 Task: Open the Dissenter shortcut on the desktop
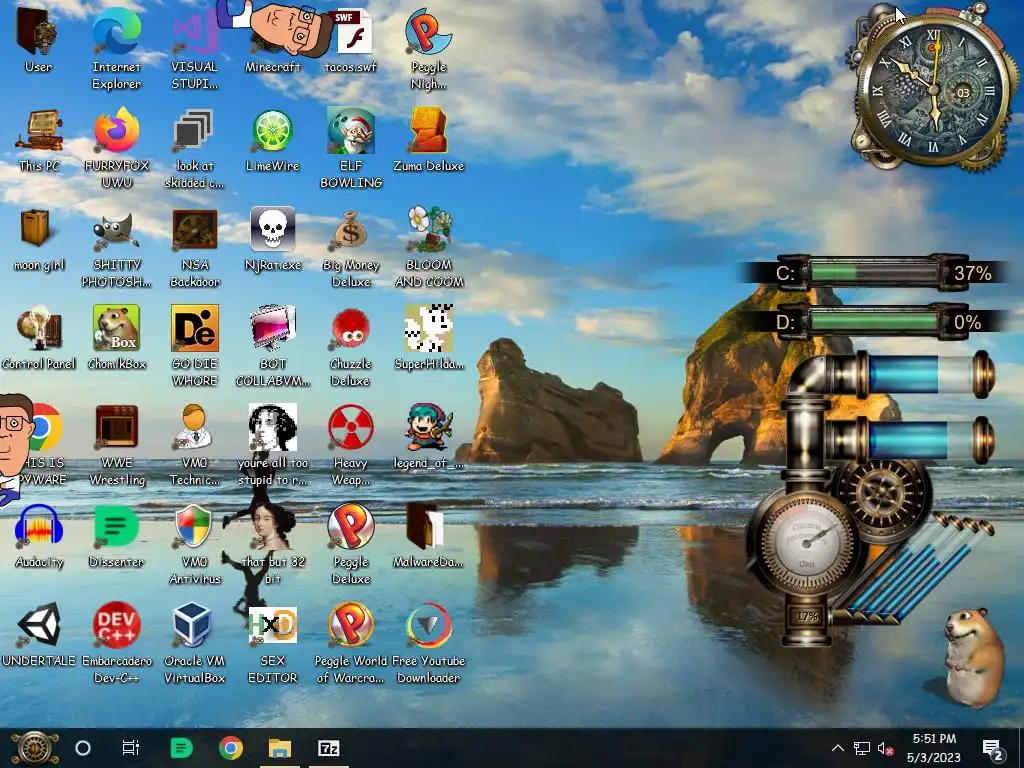116,526
